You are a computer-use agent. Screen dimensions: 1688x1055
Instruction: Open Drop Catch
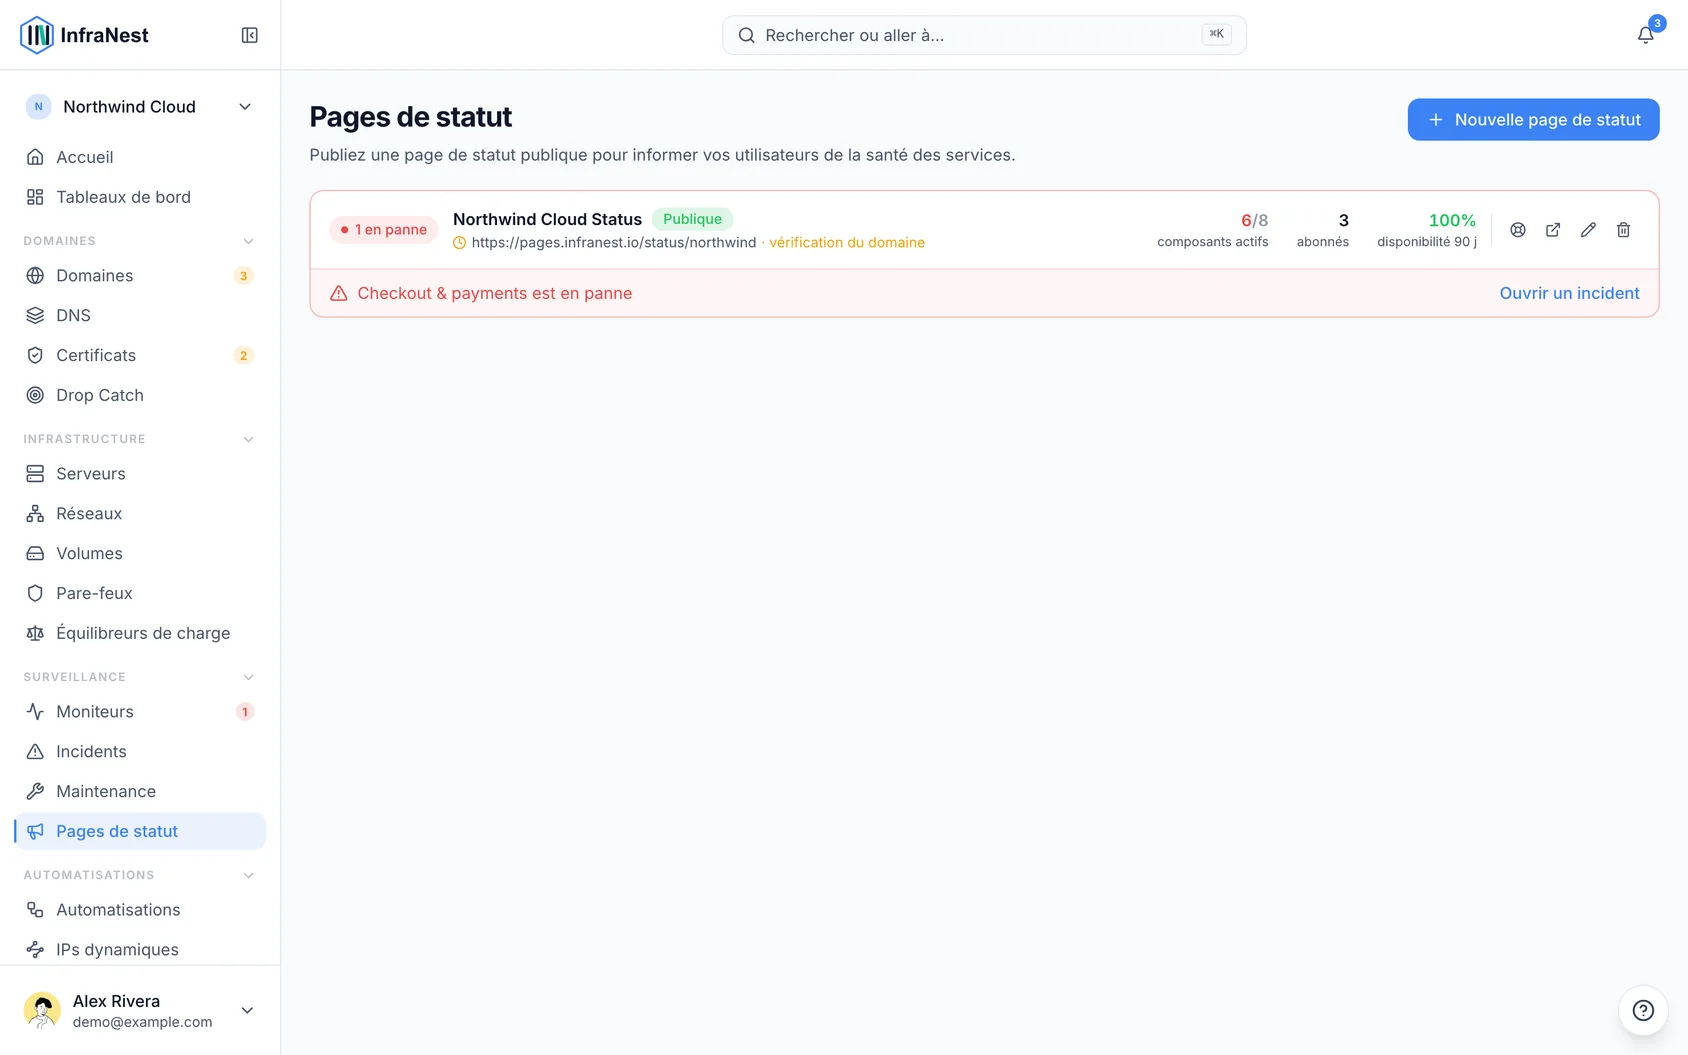(140, 395)
